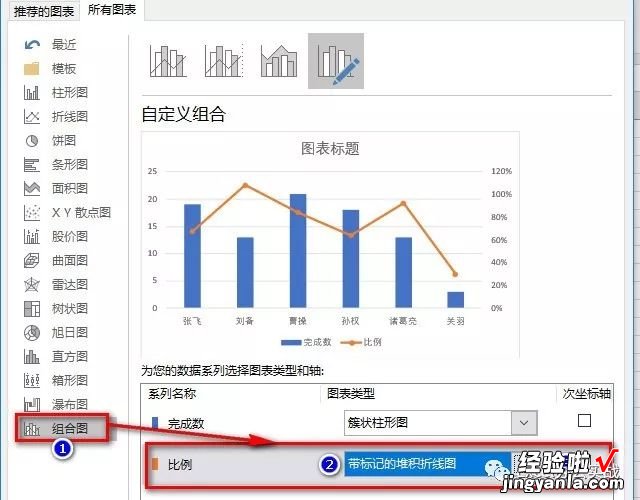Image resolution: width=640 pixels, height=500 pixels.
Task: Choose the 雷达图 radar chart type
Action: (x=56, y=284)
